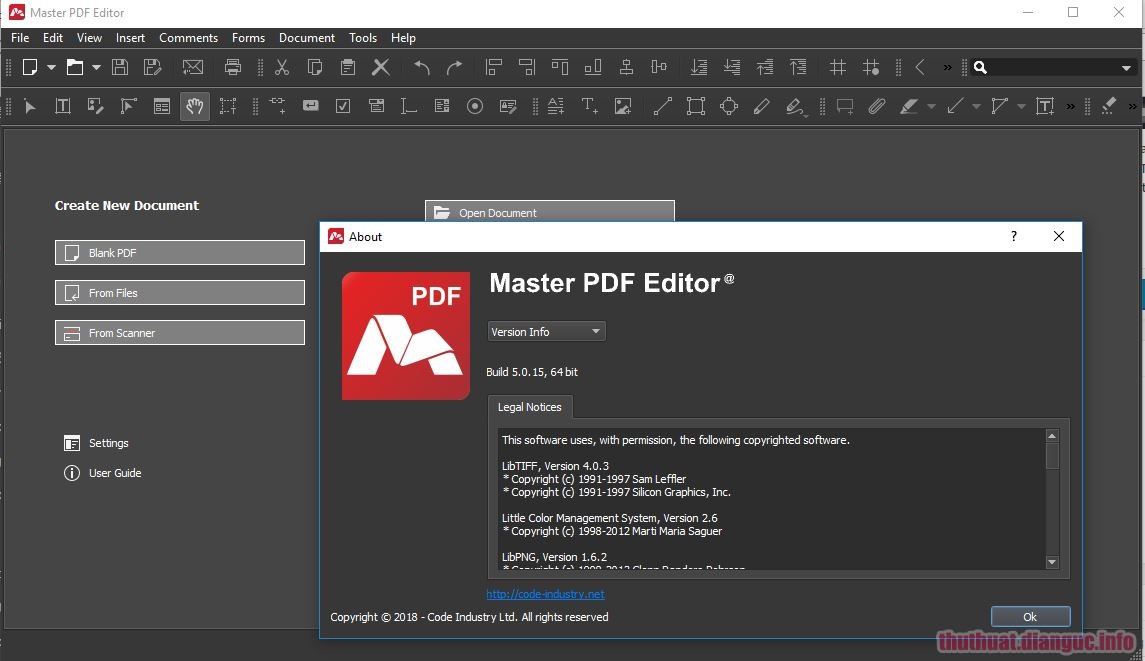
Task: Click Ok in the About dialog
Action: tap(1030, 617)
